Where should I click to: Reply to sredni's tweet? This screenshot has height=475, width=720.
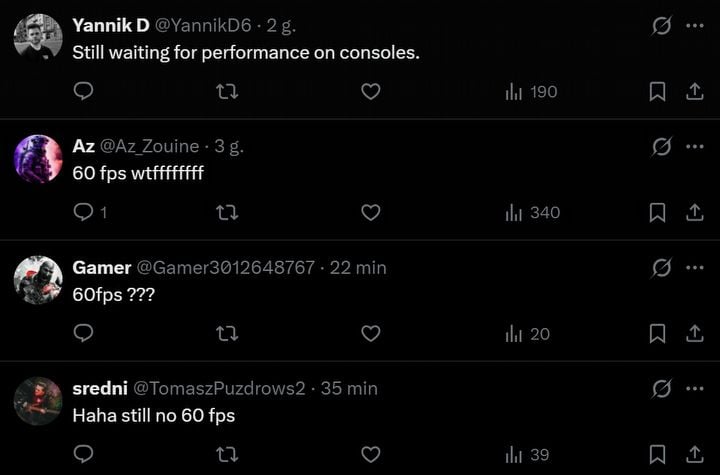click(x=84, y=454)
